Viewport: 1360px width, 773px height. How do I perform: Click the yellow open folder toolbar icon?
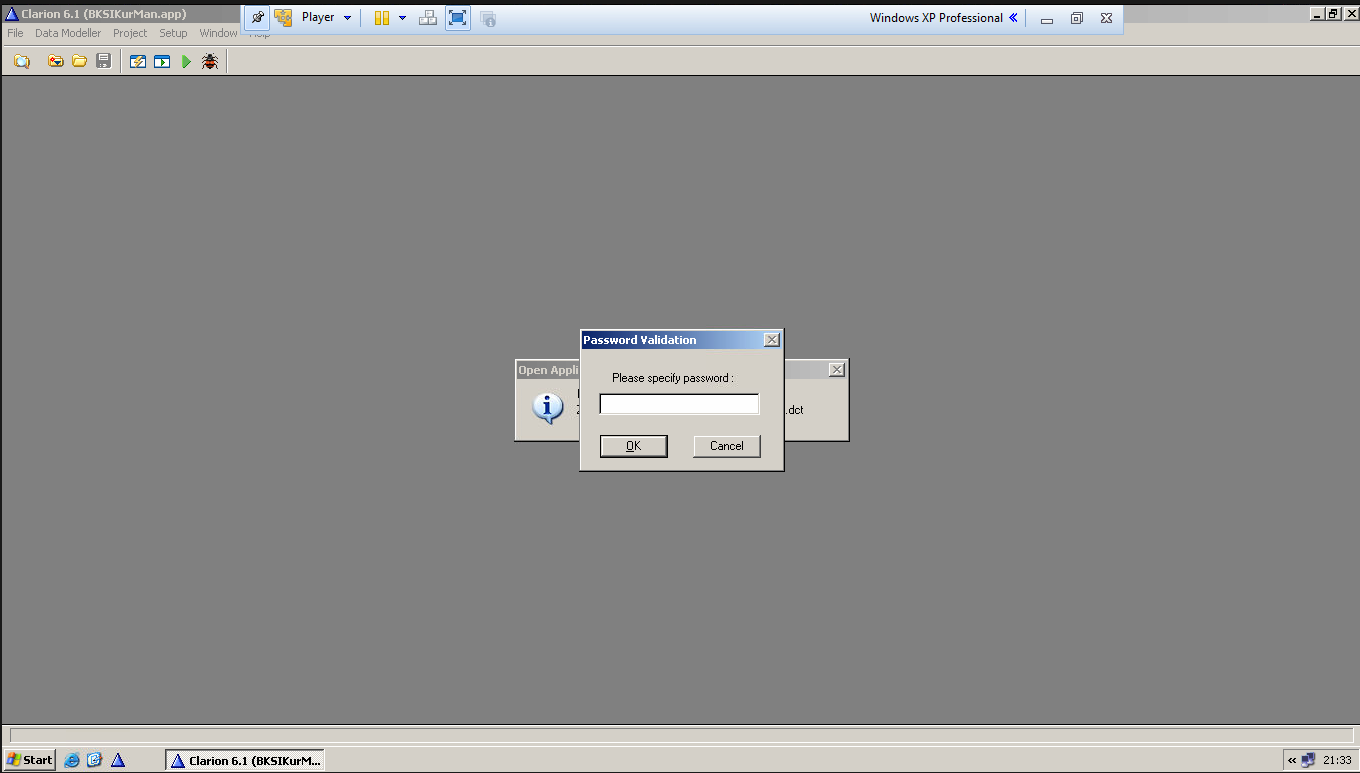tap(80, 62)
